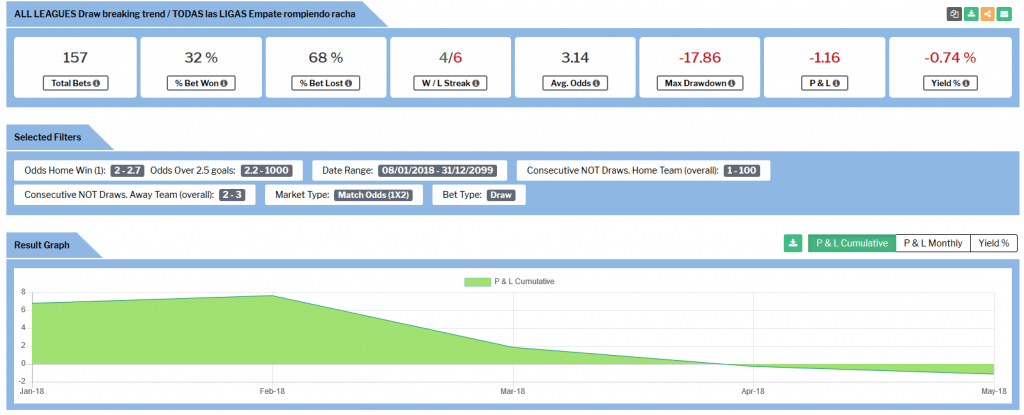Click info icon on W / L Streak
This screenshot has width=1024, height=415.
click(x=478, y=83)
